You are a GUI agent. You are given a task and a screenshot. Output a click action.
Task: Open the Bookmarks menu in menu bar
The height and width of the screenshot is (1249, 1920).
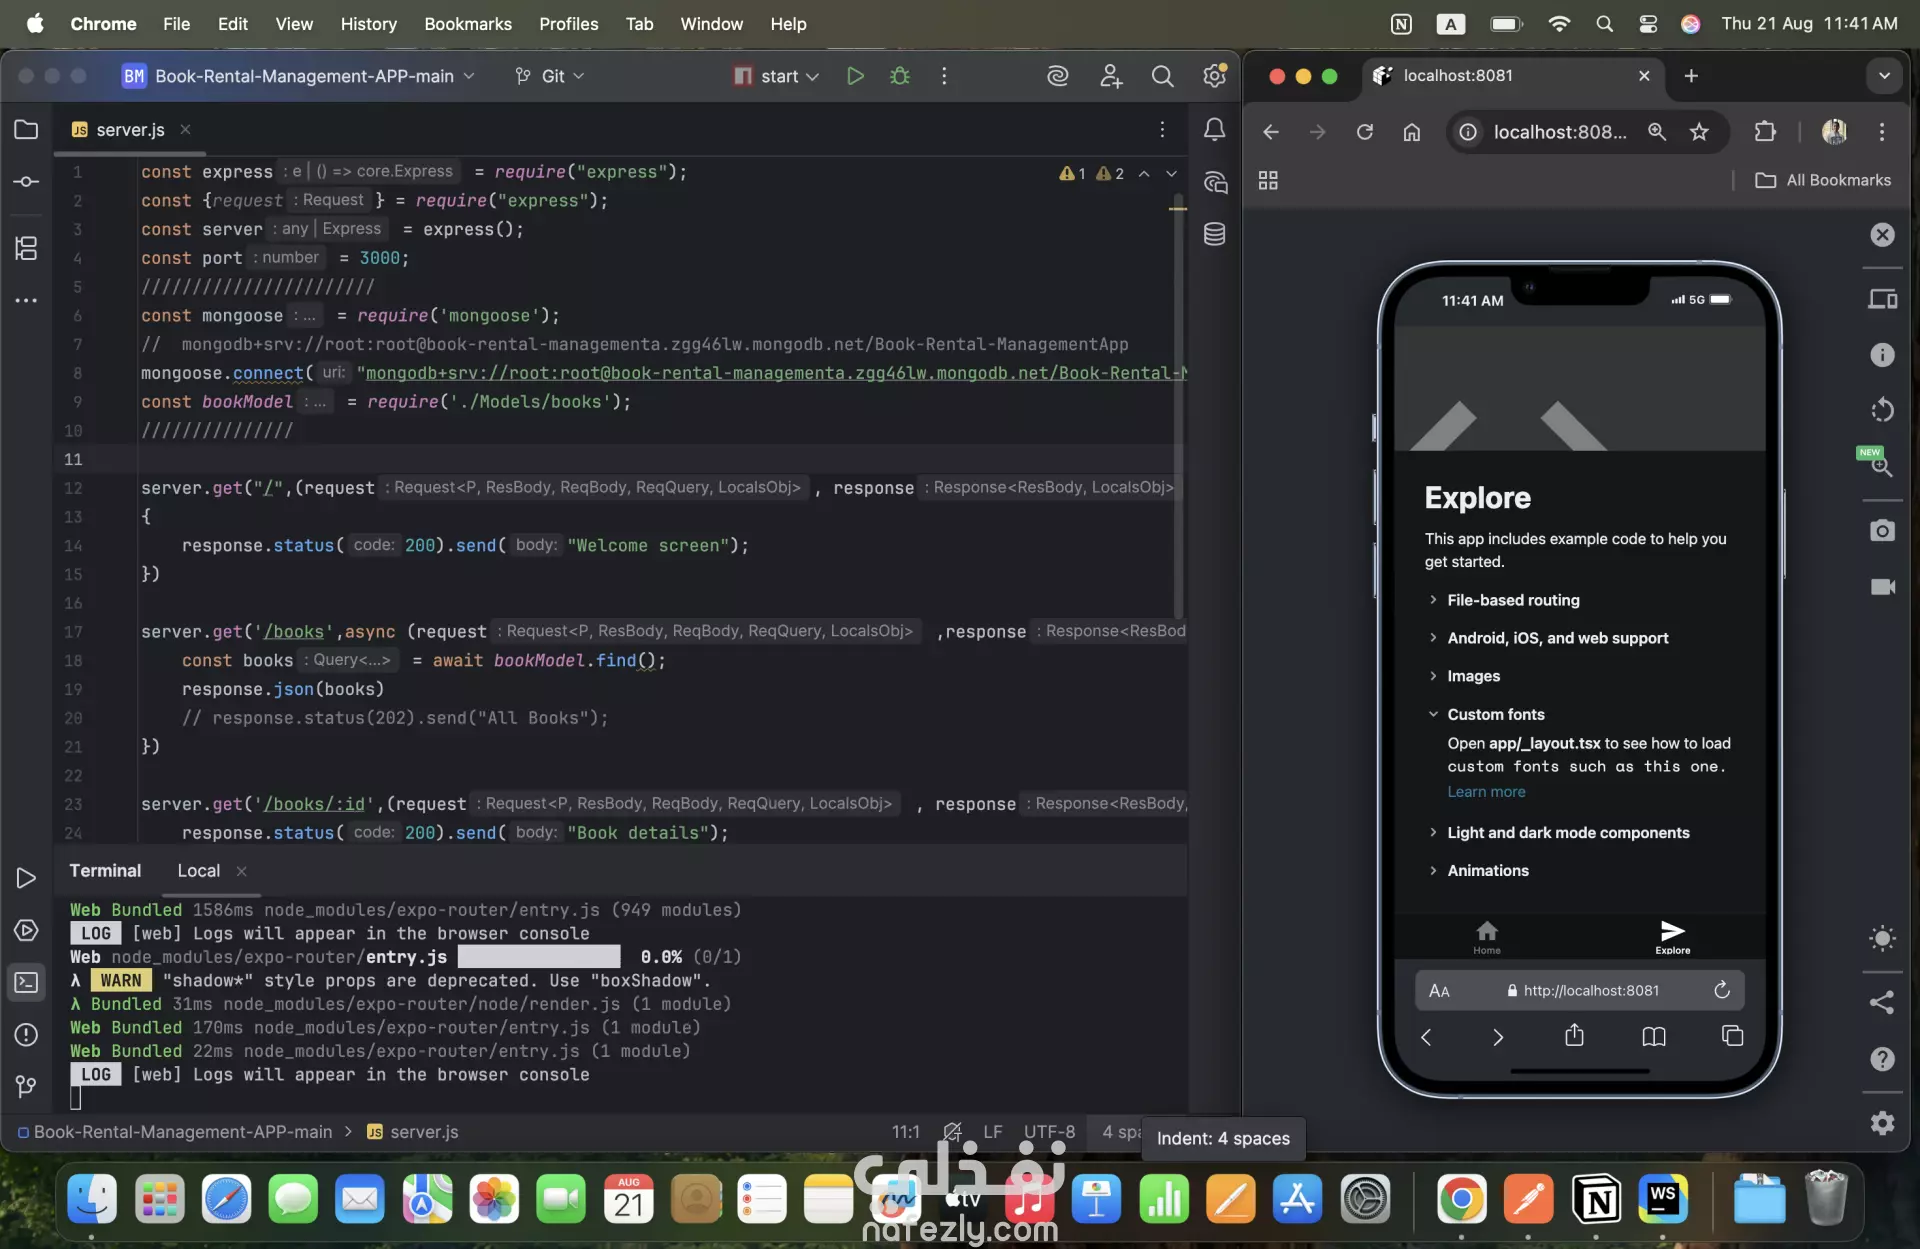point(468,23)
